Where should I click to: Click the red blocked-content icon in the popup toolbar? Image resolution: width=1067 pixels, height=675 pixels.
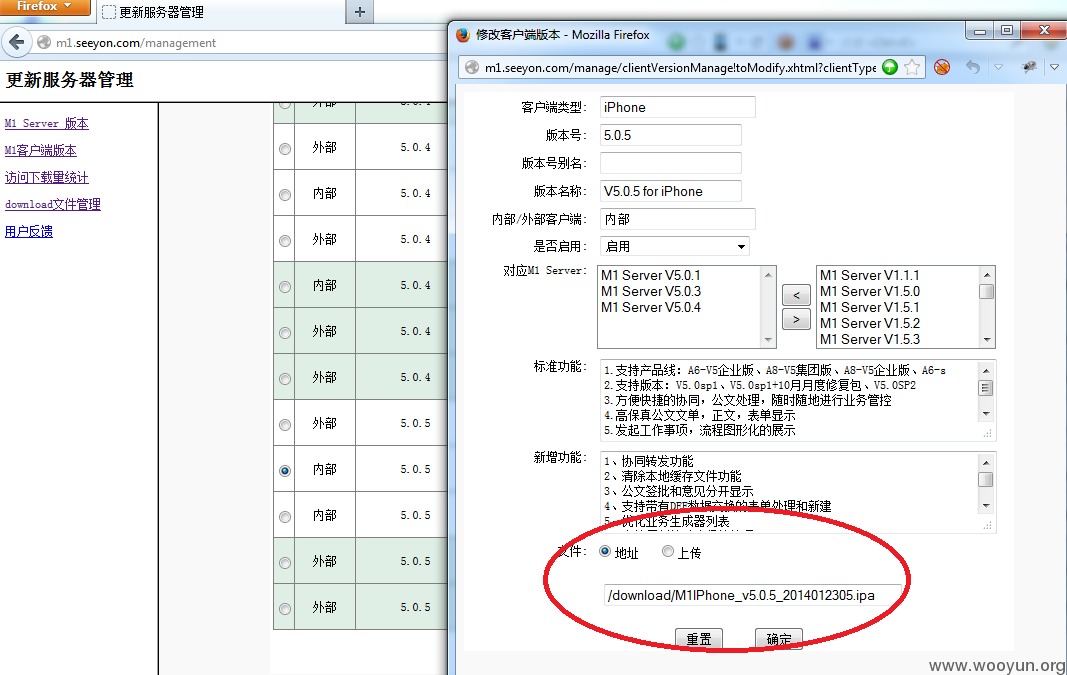(x=942, y=67)
